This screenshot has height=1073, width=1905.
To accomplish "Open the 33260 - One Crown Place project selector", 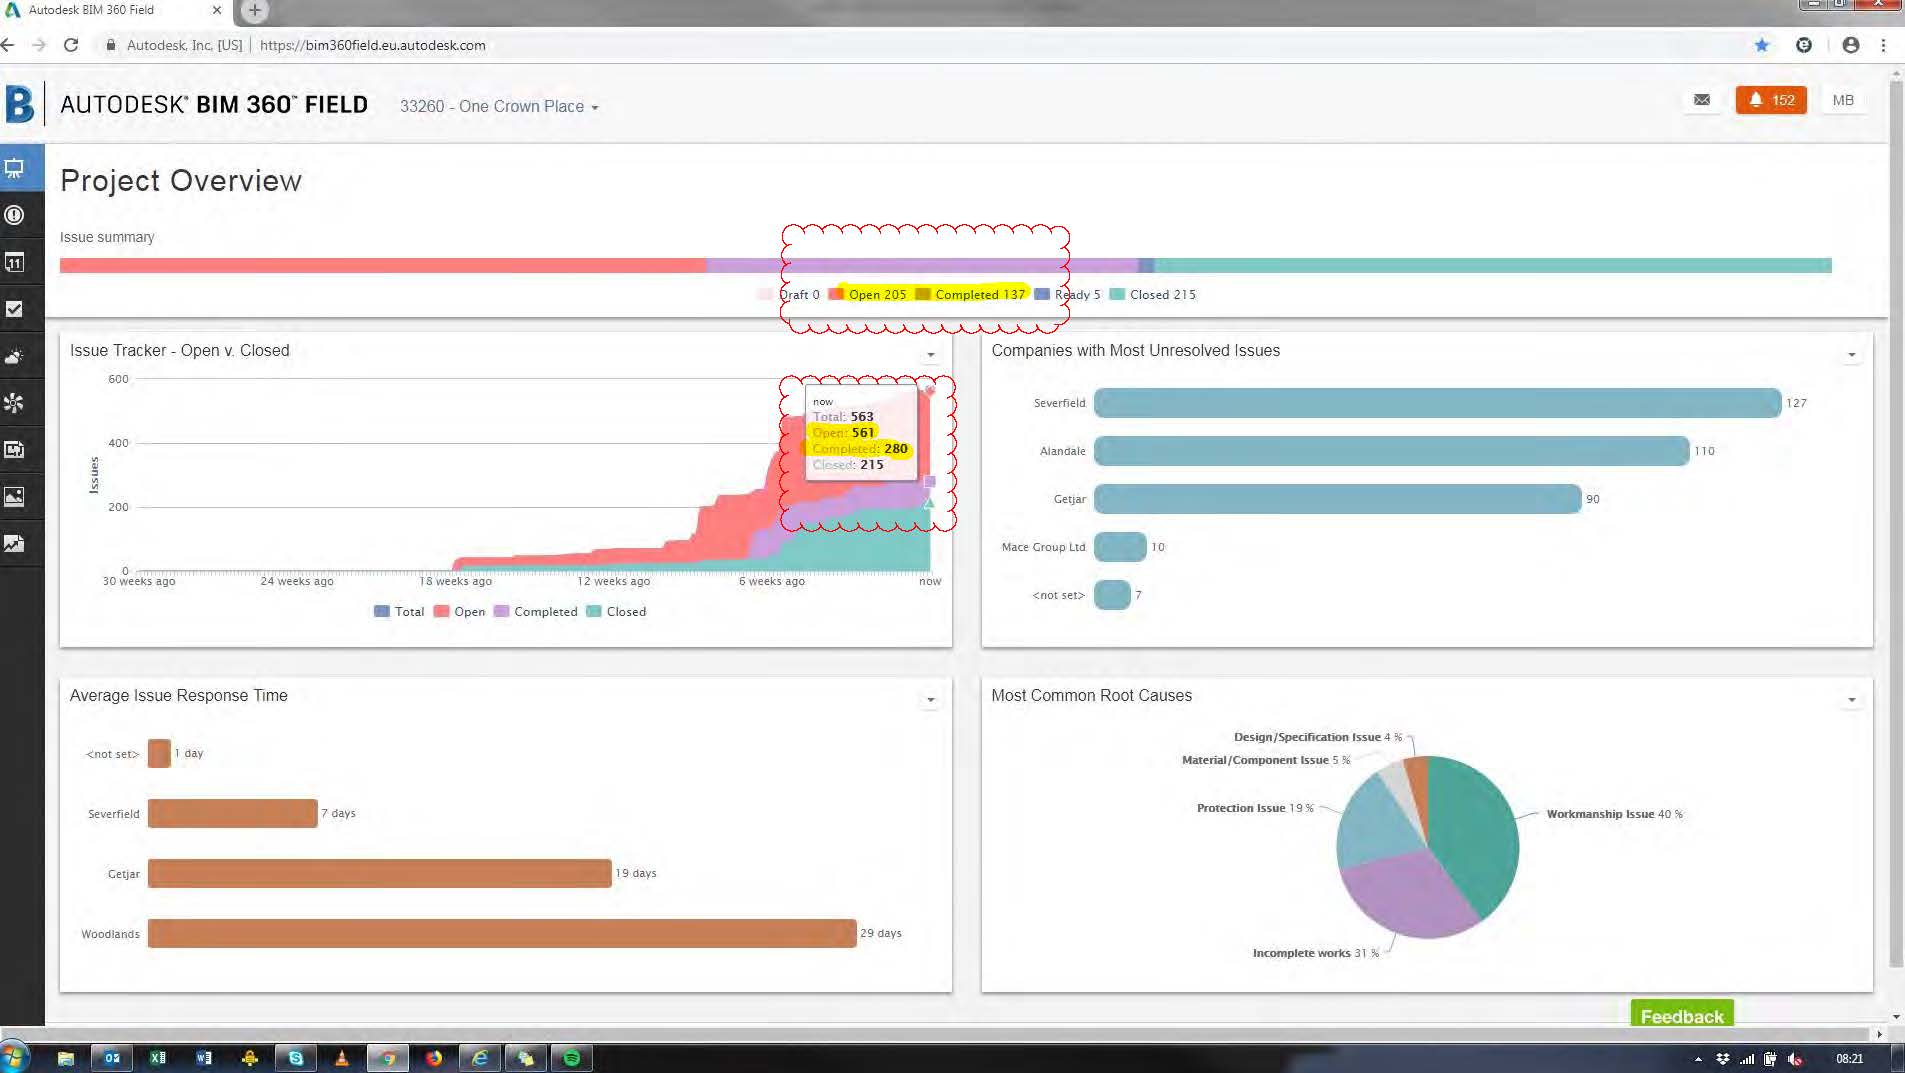I will 497,107.
